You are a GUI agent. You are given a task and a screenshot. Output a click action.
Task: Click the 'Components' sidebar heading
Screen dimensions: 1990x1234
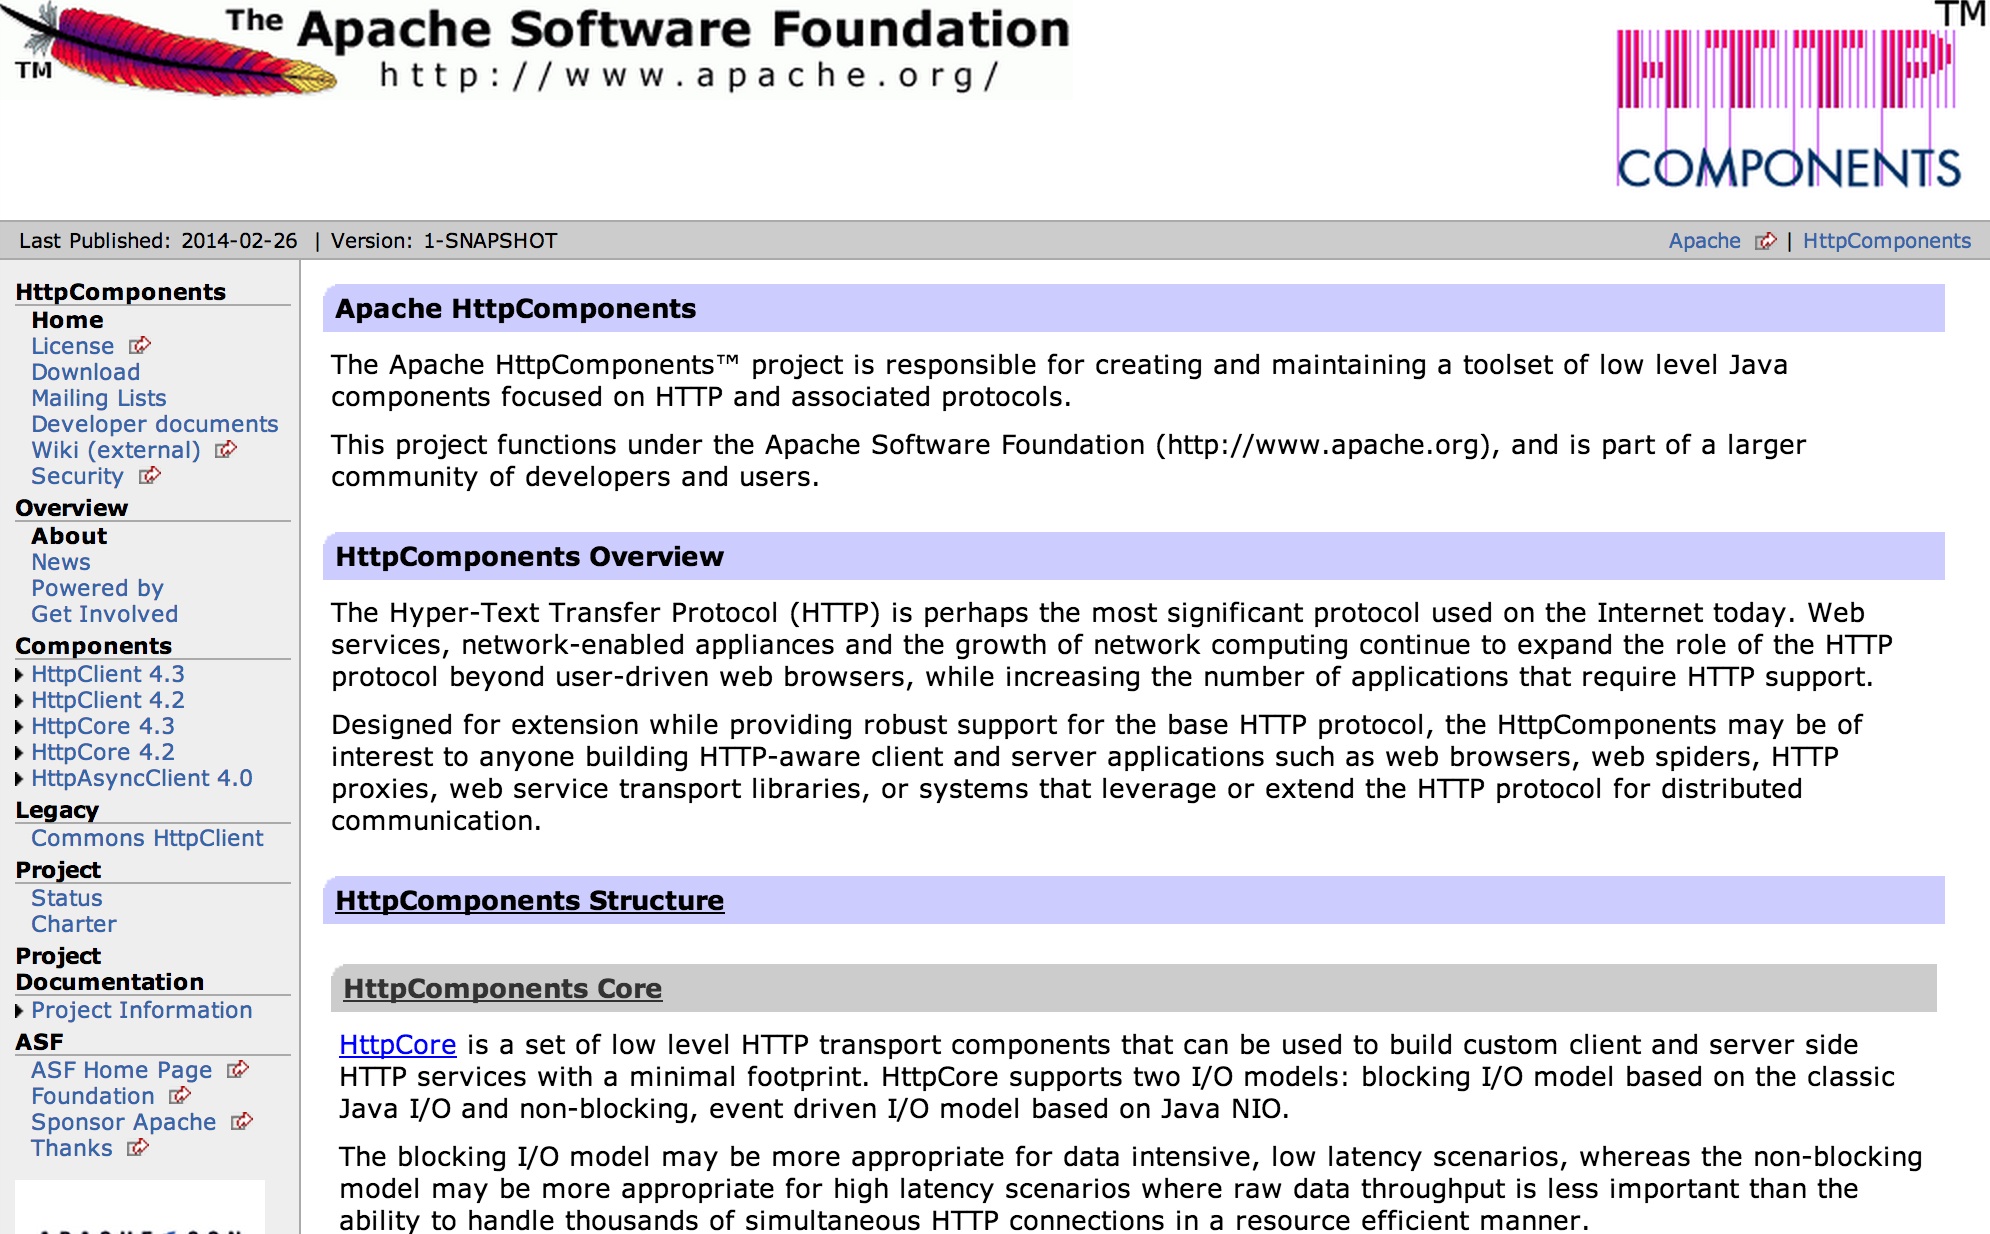click(x=94, y=646)
